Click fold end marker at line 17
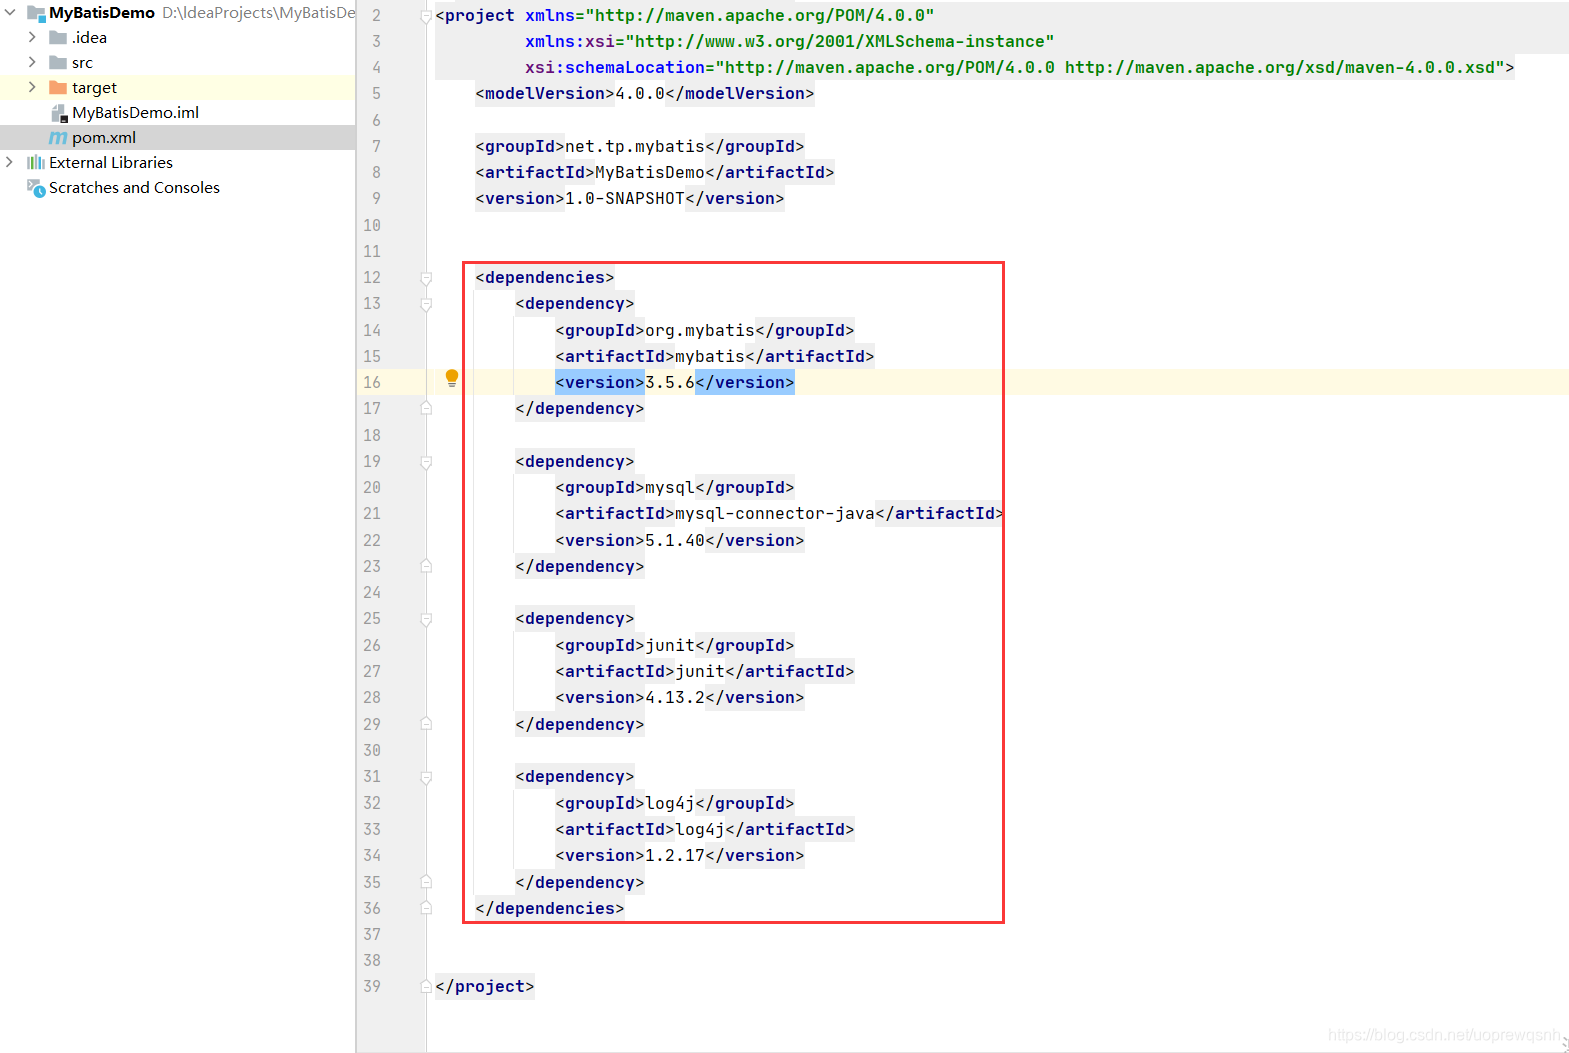1569x1053 pixels. 426,408
